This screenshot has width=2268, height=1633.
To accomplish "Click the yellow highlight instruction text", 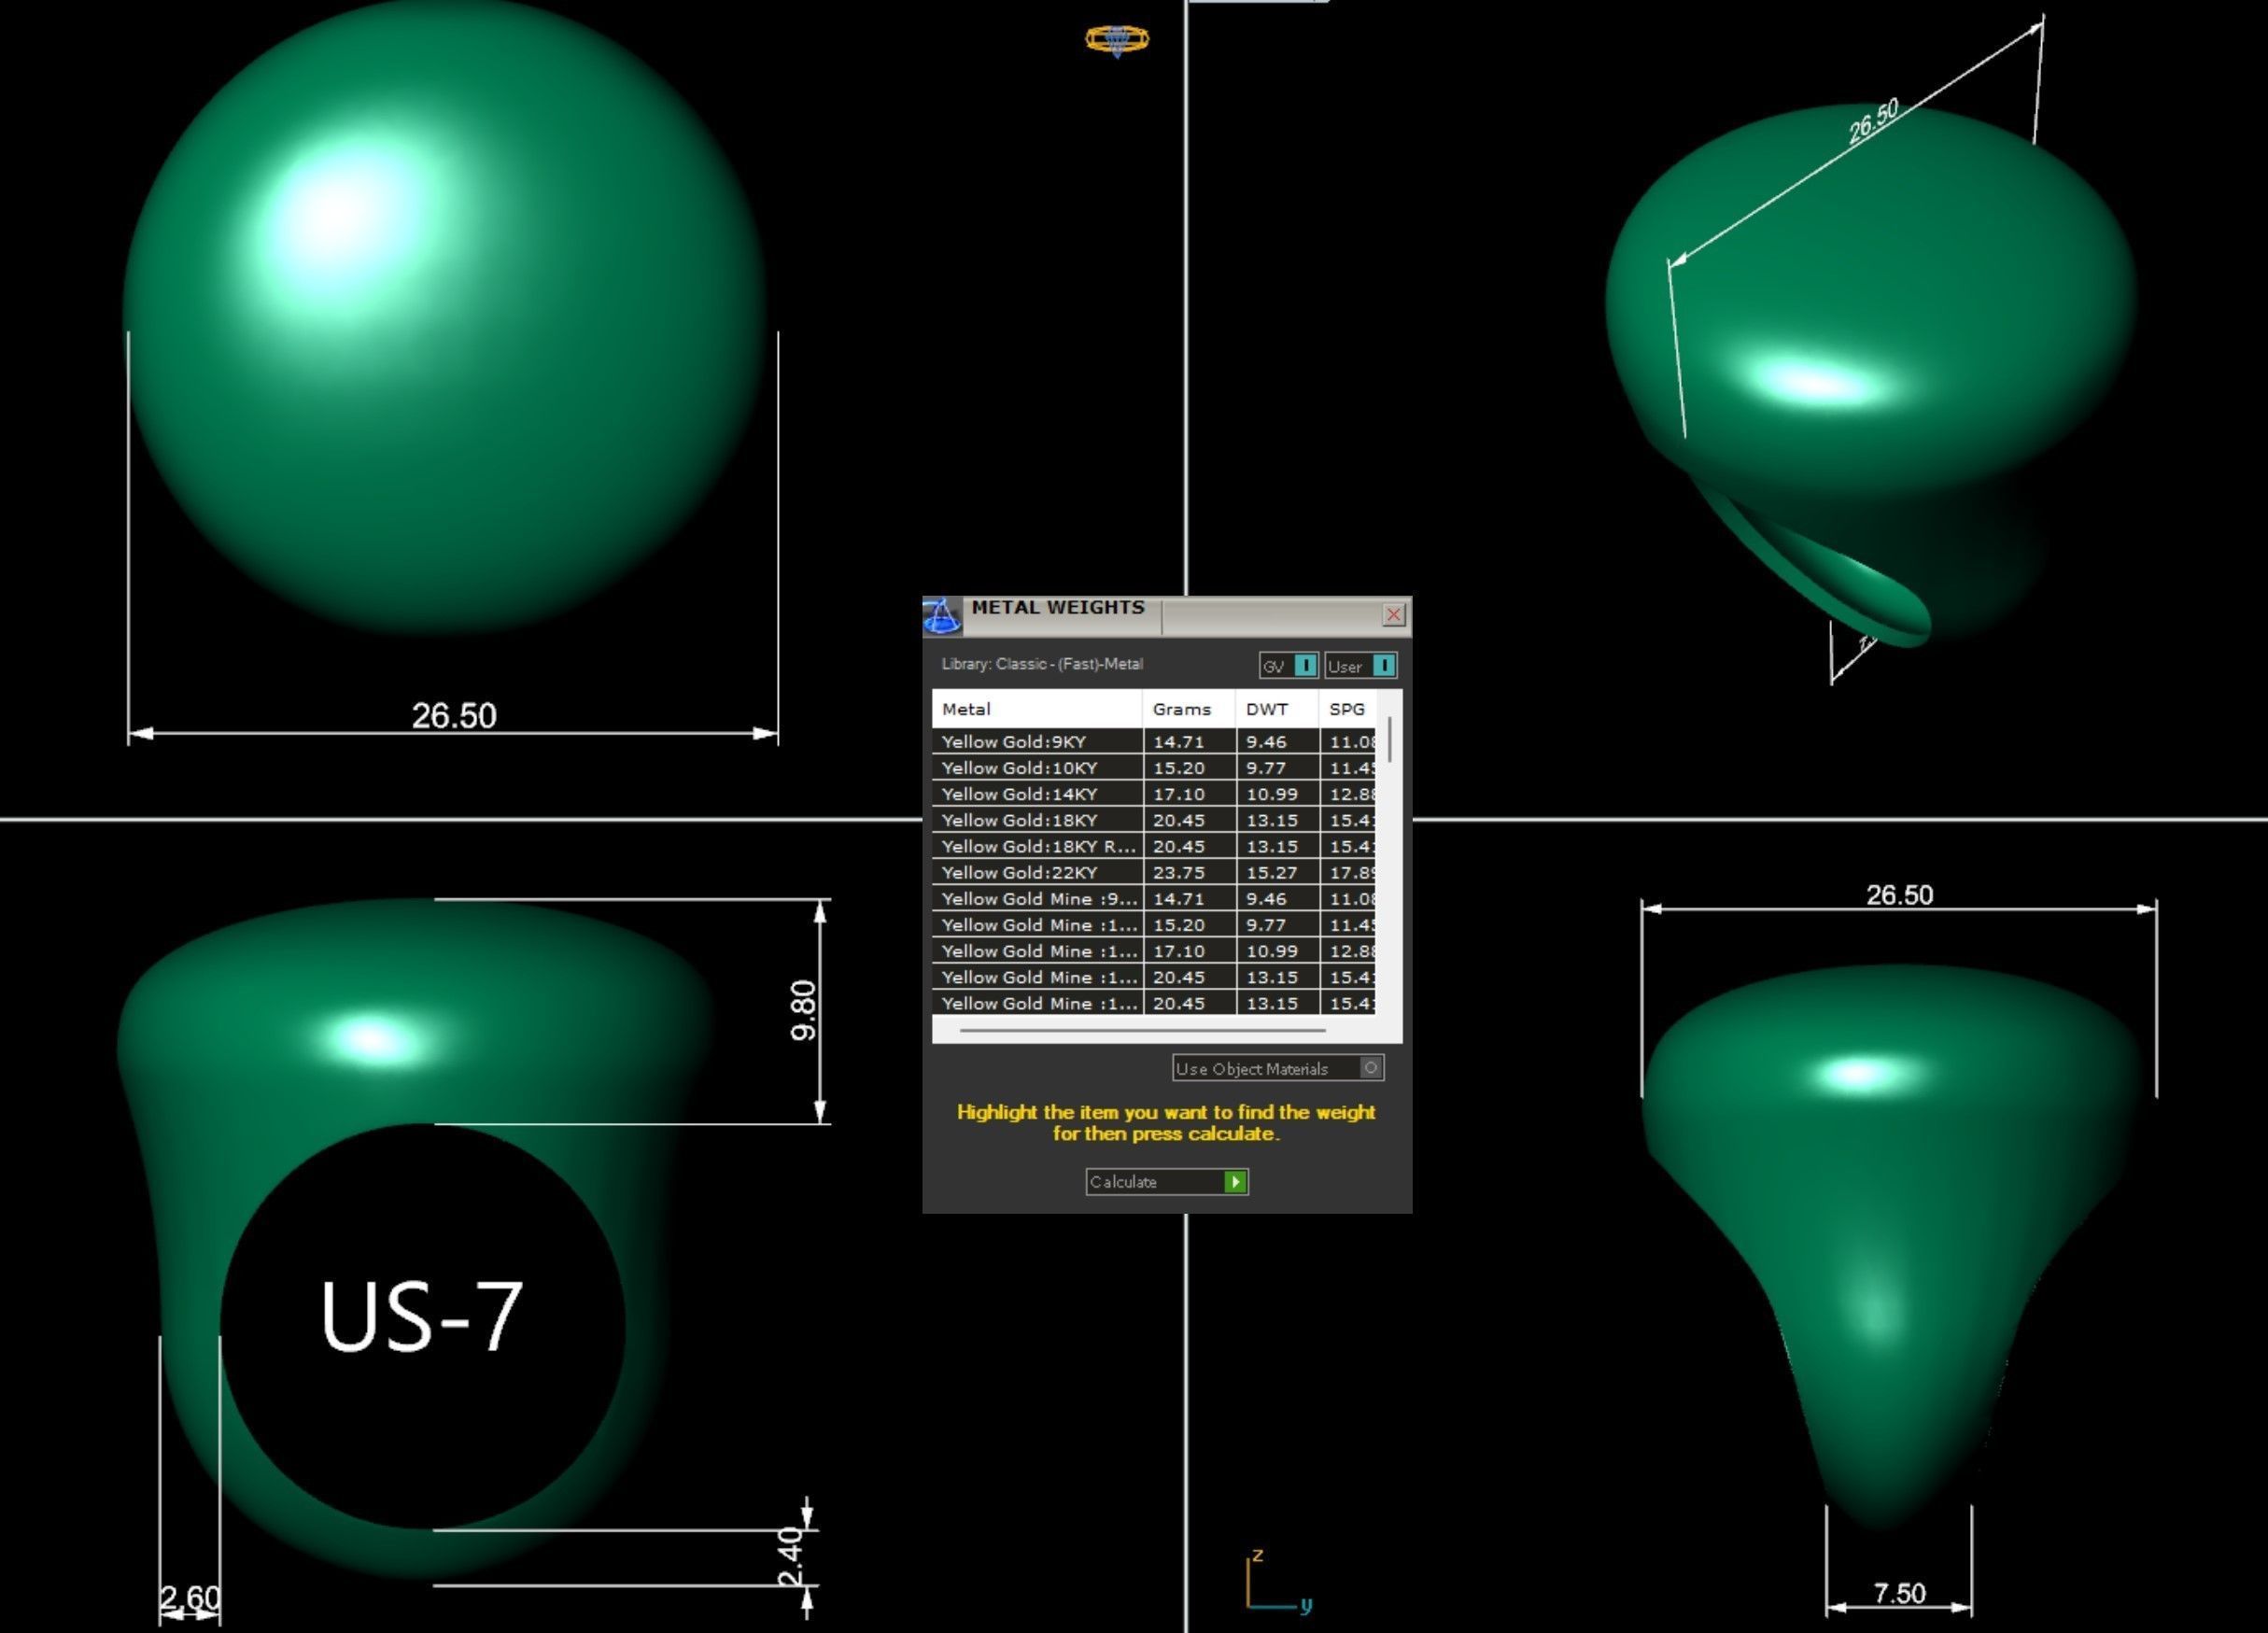I will 1166,1123.
